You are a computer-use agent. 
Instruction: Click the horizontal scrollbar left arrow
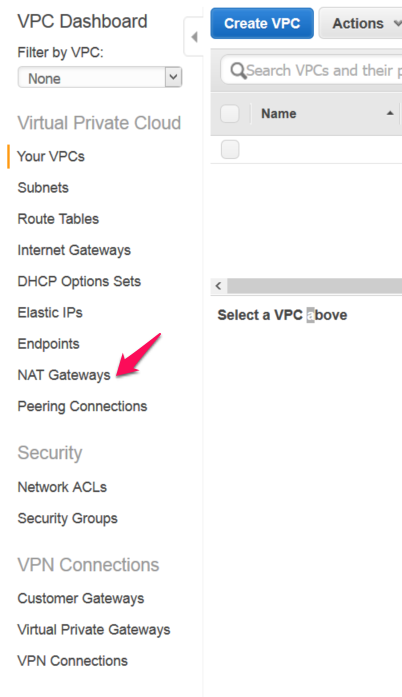pyautogui.click(x=218, y=286)
